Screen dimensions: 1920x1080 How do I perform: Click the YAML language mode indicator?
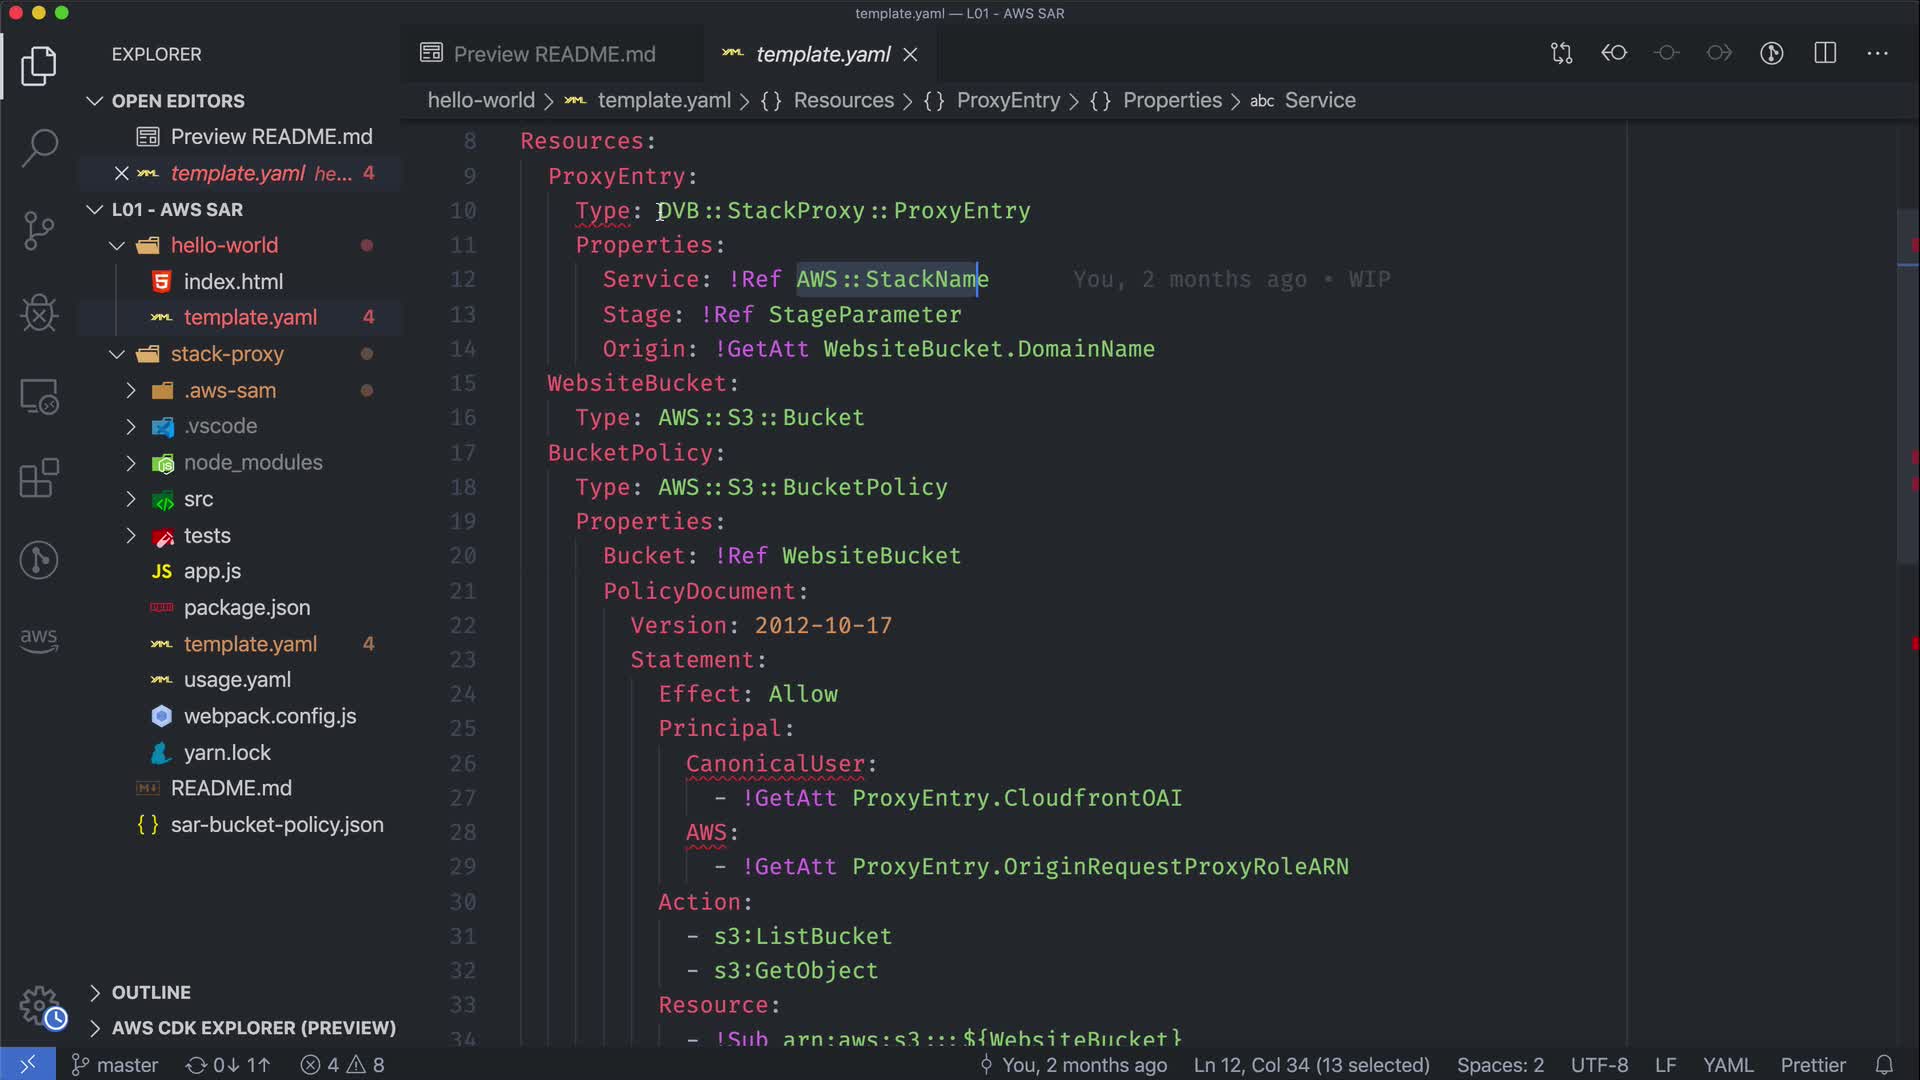click(1728, 1065)
